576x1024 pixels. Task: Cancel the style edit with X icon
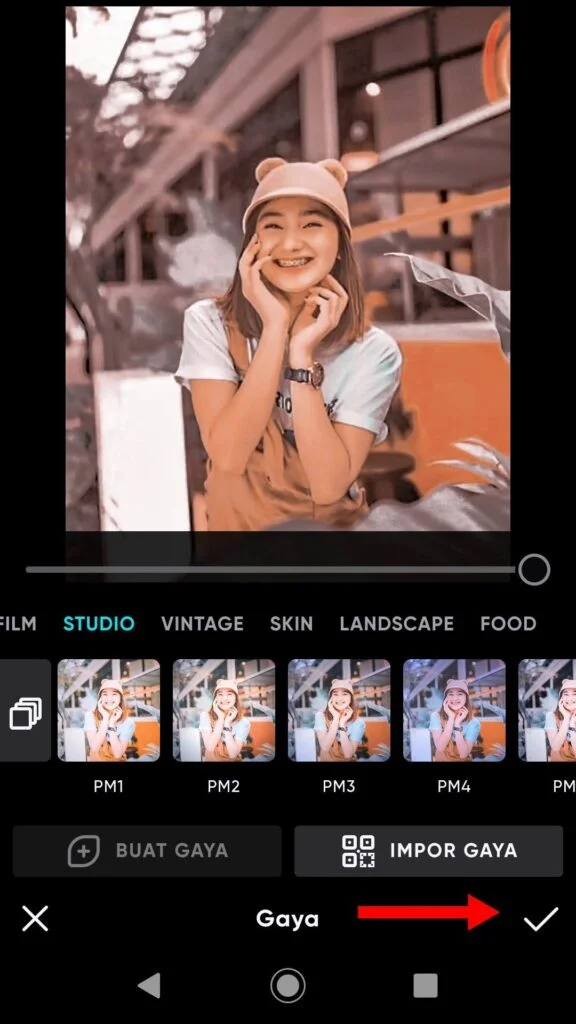tap(35, 918)
